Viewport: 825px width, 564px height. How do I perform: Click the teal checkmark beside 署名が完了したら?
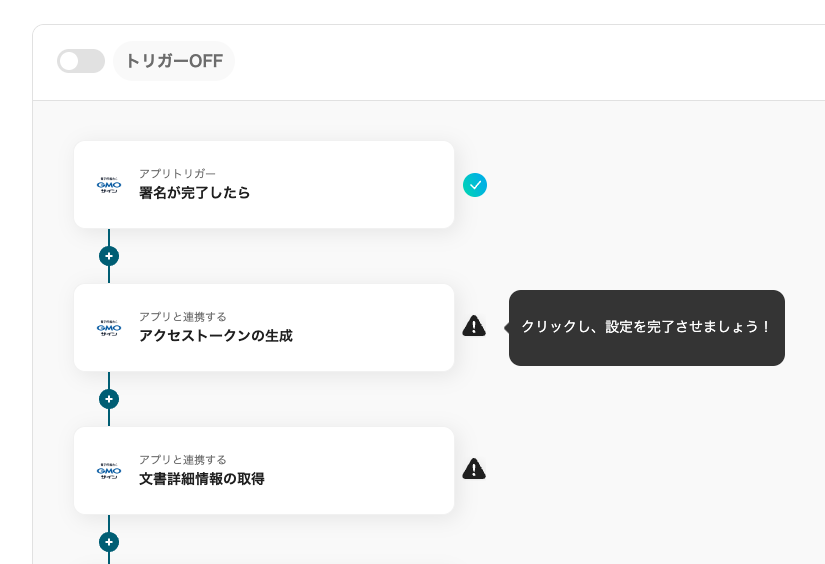pos(475,185)
